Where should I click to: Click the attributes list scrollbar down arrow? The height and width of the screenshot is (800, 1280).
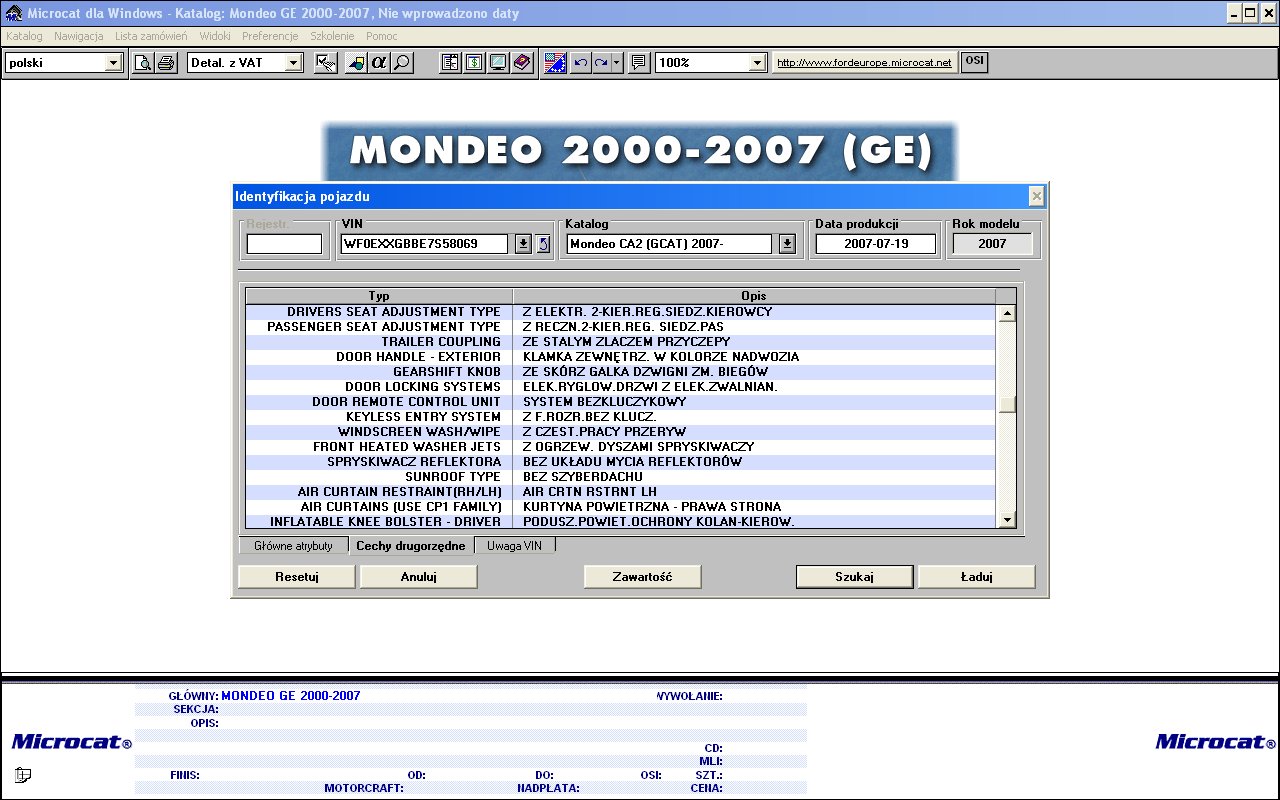click(x=1007, y=519)
